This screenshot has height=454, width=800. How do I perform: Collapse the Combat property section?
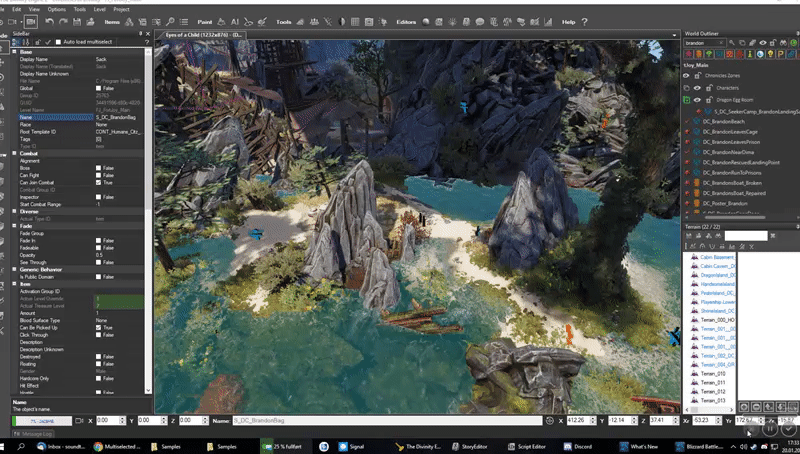[x=14, y=153]
